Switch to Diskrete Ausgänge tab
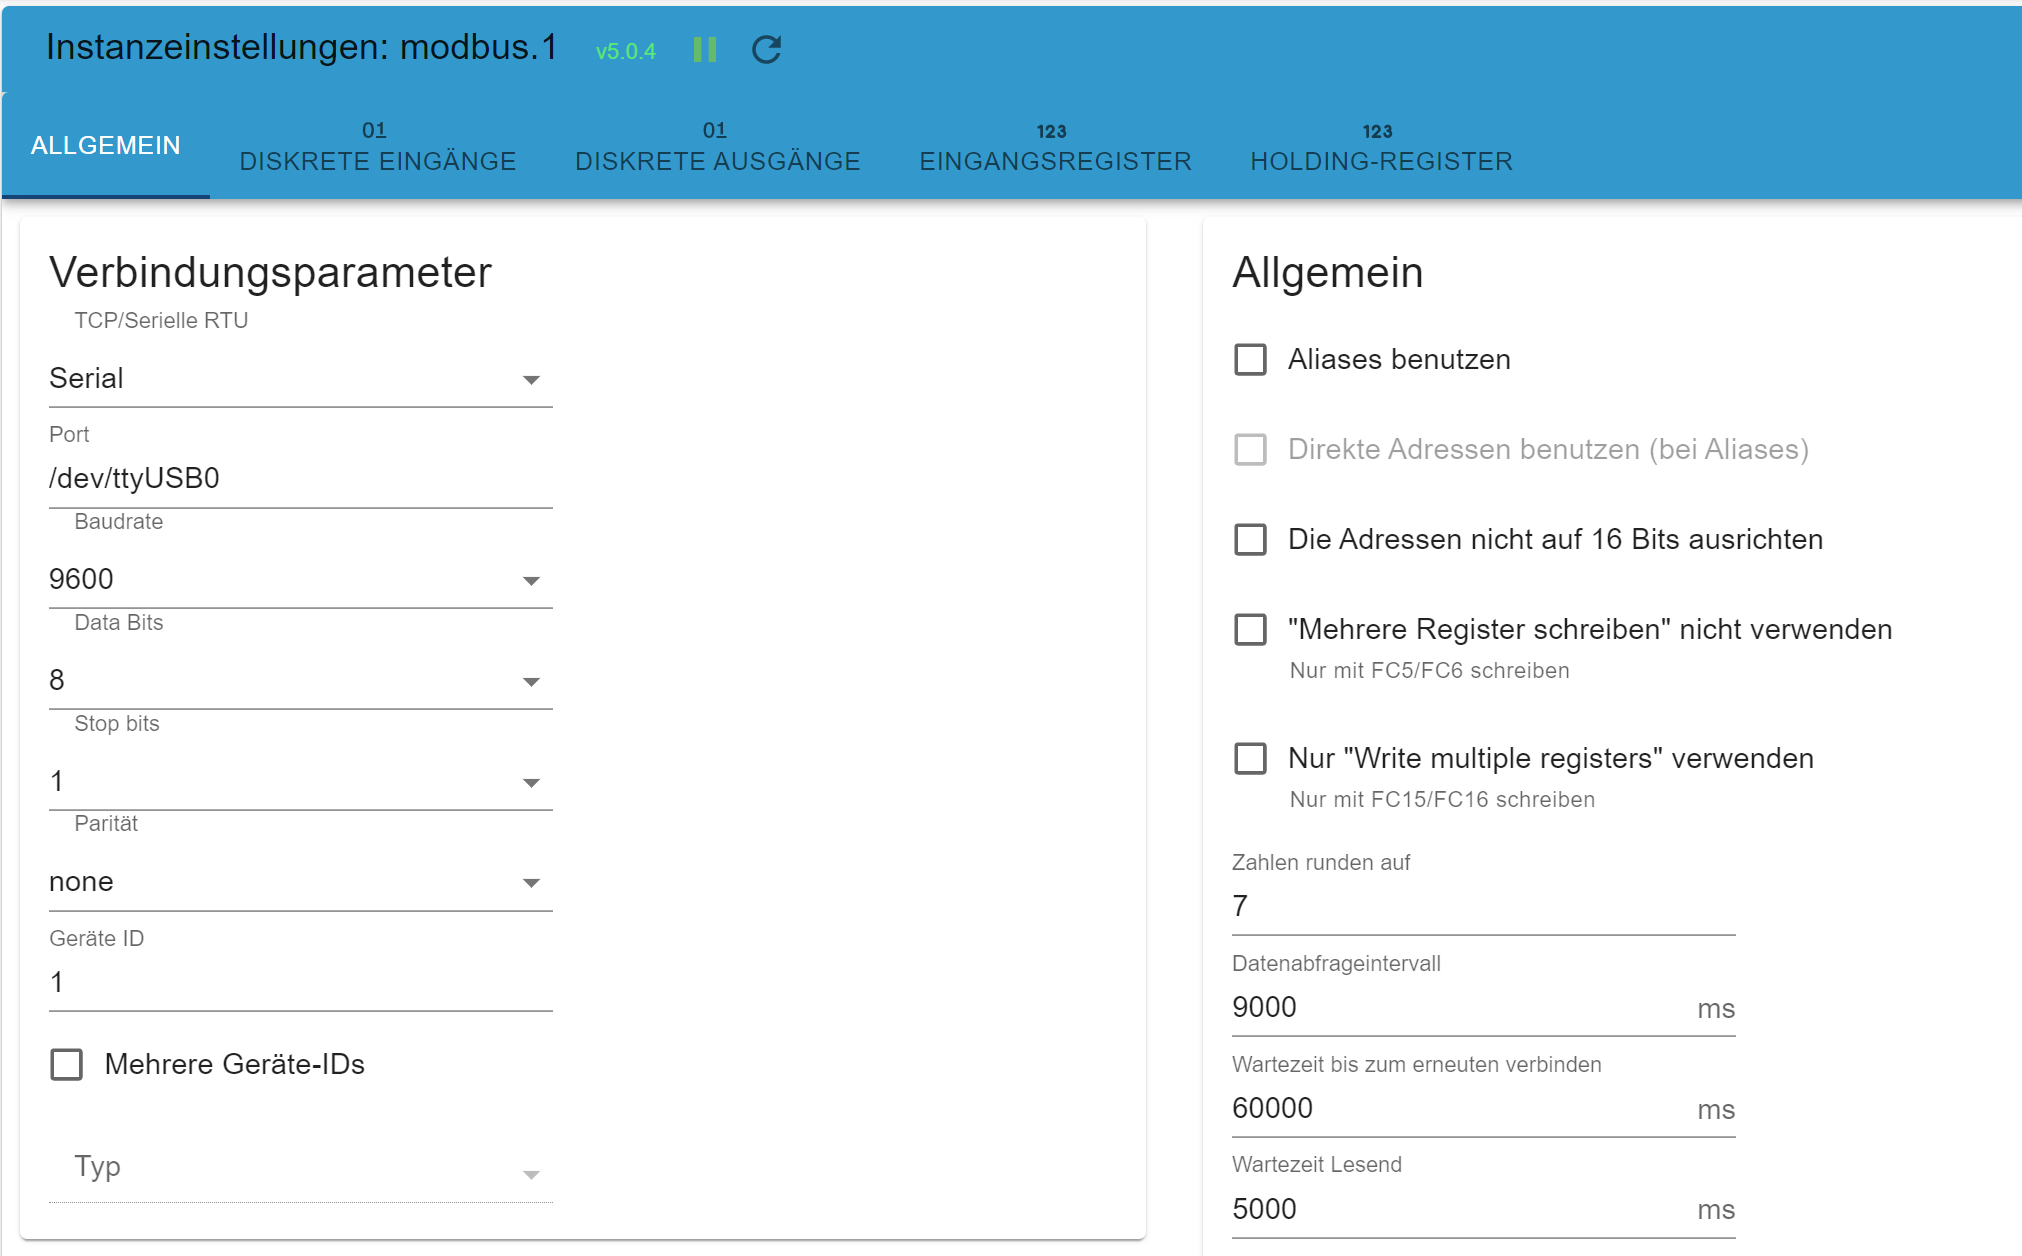This screenshot has height=1256, width=2022. (717, 147)
